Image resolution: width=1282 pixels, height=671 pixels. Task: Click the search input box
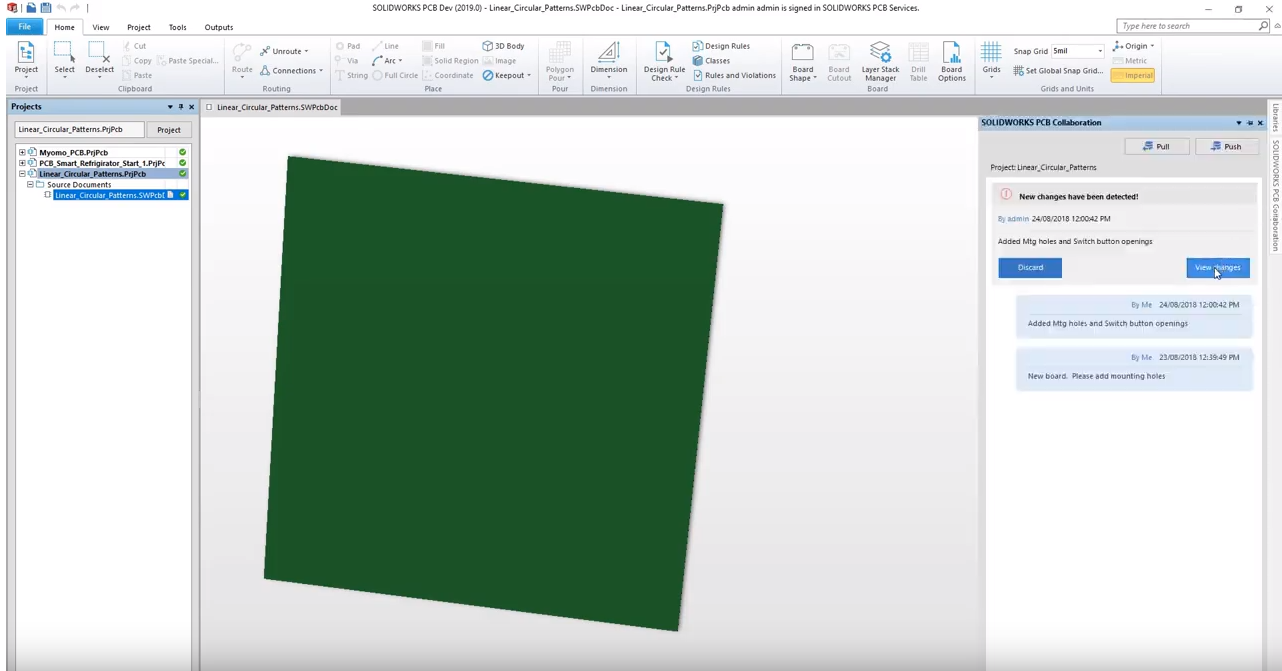pos(1187,26)
